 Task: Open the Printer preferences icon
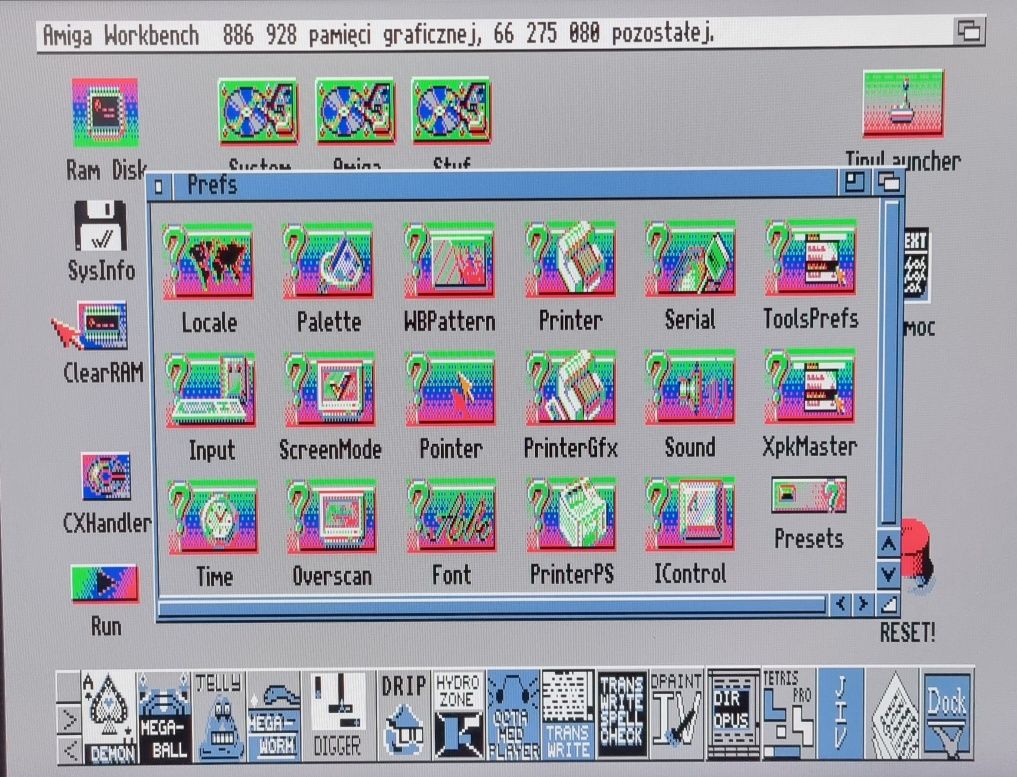click(x=570, y=259)
